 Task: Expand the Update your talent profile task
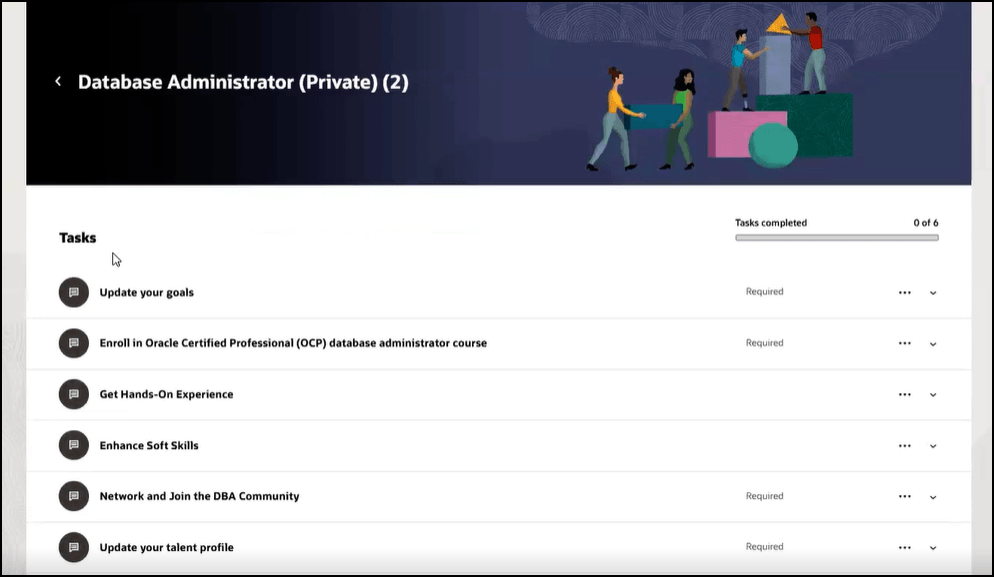tap(933, 547)
